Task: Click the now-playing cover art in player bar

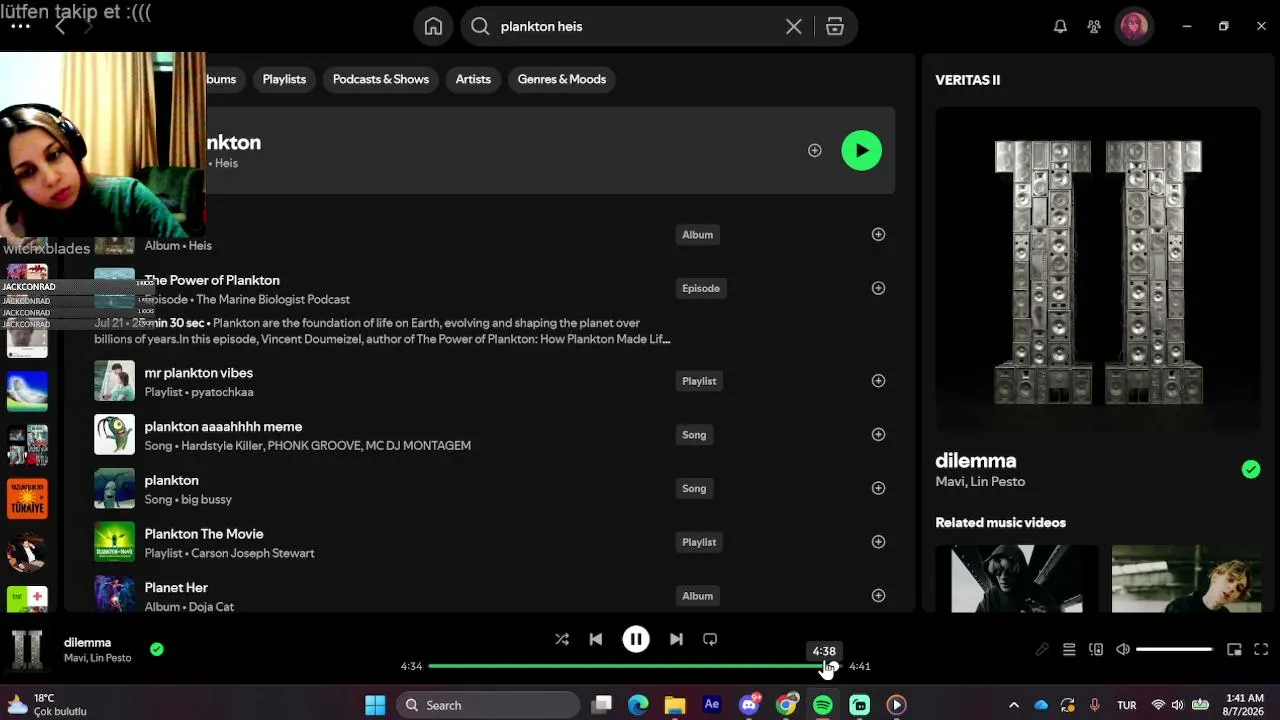Action: [27, 650]
